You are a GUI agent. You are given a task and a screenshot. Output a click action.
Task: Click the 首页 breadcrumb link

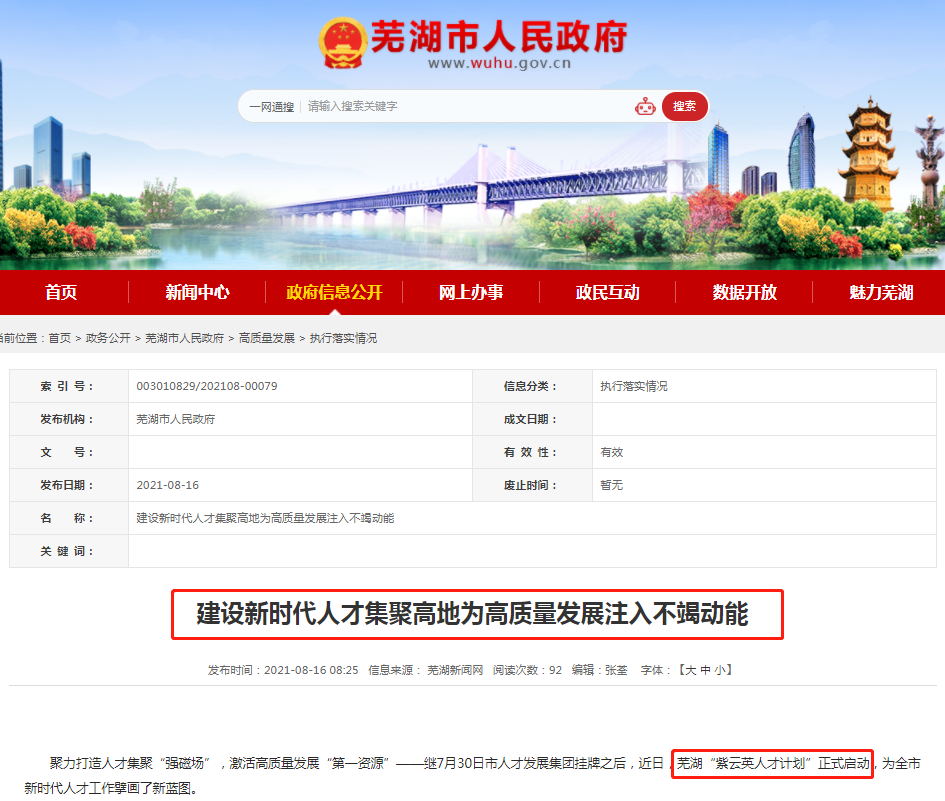[x=60, y=339]
